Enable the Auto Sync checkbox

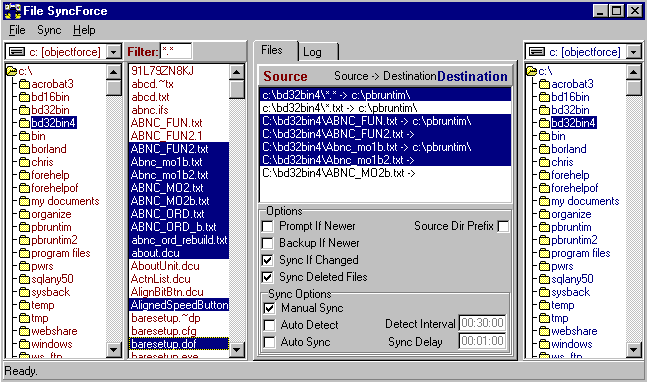(x=269, y=342)
